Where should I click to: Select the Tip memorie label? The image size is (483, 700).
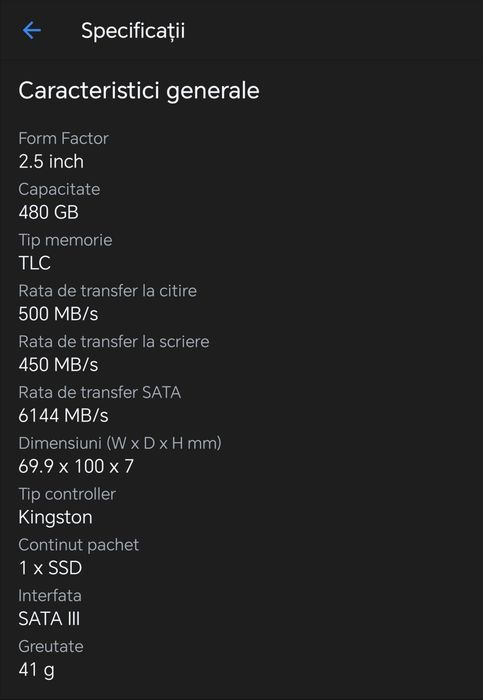[65, 240]
